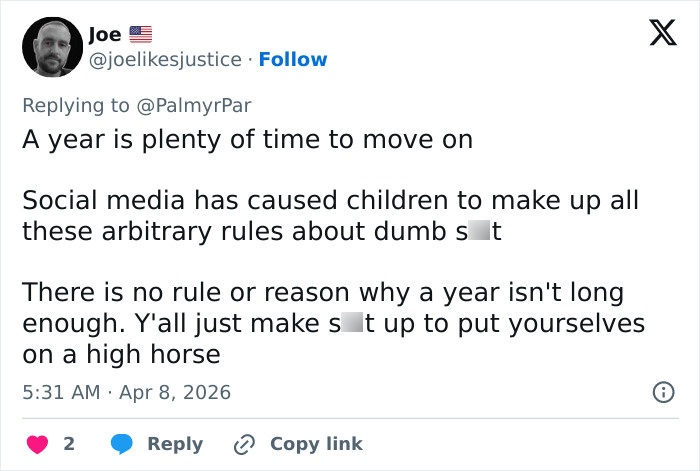The width and height of the screenshot is (700, 471).
Task: Click the censored block after "dumb"
Action: (x=479, y=231)
